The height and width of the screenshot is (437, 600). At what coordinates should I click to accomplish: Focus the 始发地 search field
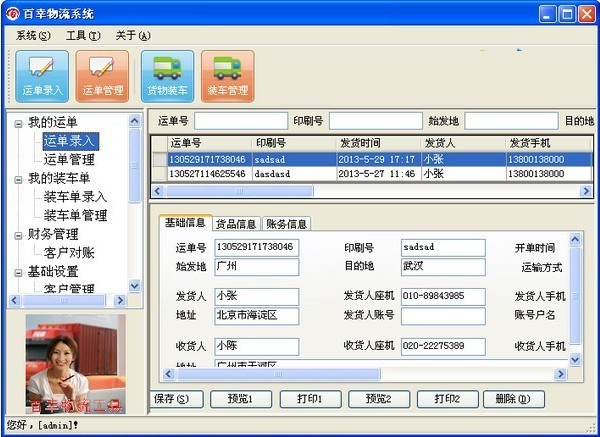pyautogui.click(x=511, y=121)
